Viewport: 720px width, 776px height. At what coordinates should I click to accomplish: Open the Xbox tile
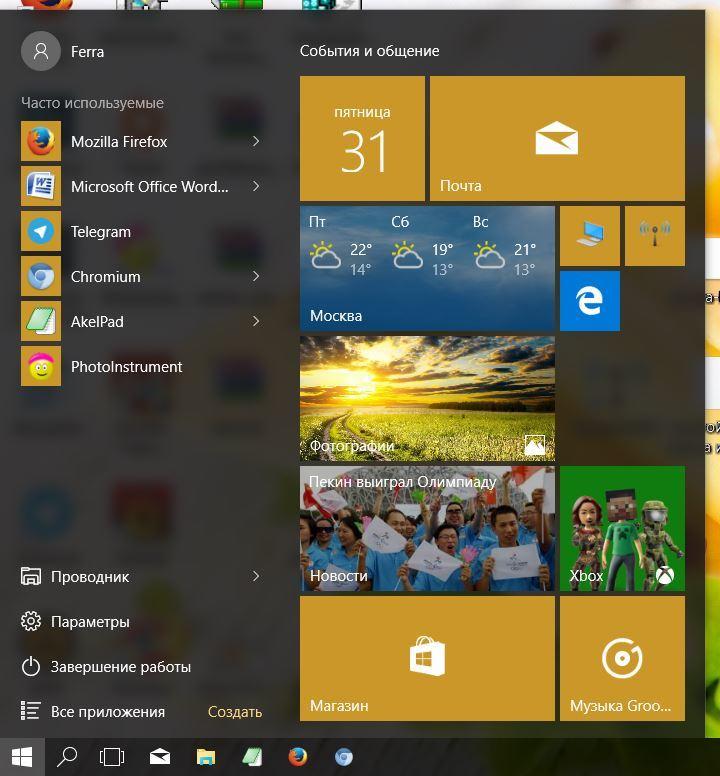[622, 528]
